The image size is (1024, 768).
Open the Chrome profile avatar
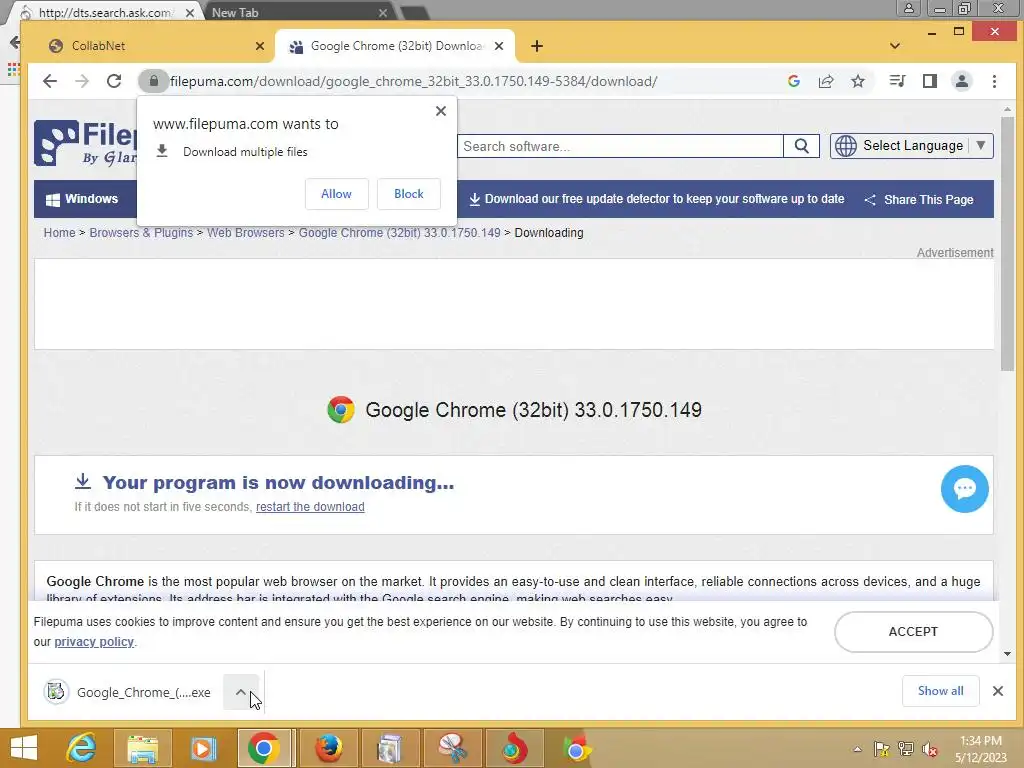tap(962, 81)
